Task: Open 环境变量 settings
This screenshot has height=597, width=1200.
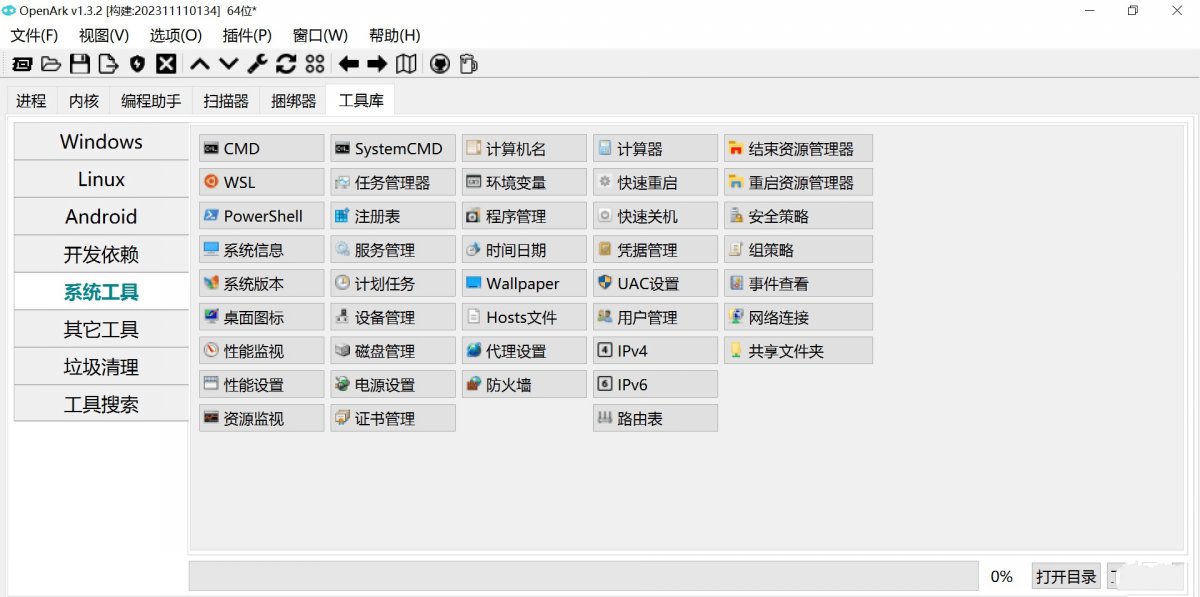Action: 524,182
